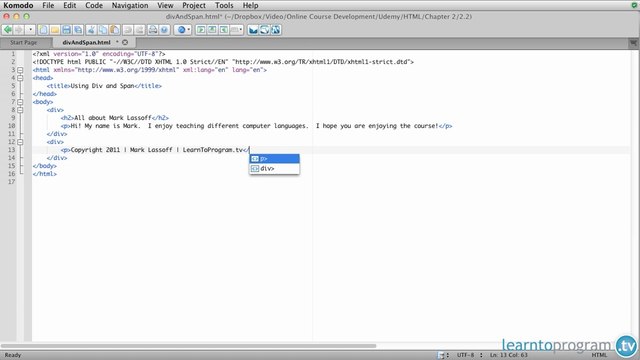Click the Copyright 2011 paragraph text

157,150
